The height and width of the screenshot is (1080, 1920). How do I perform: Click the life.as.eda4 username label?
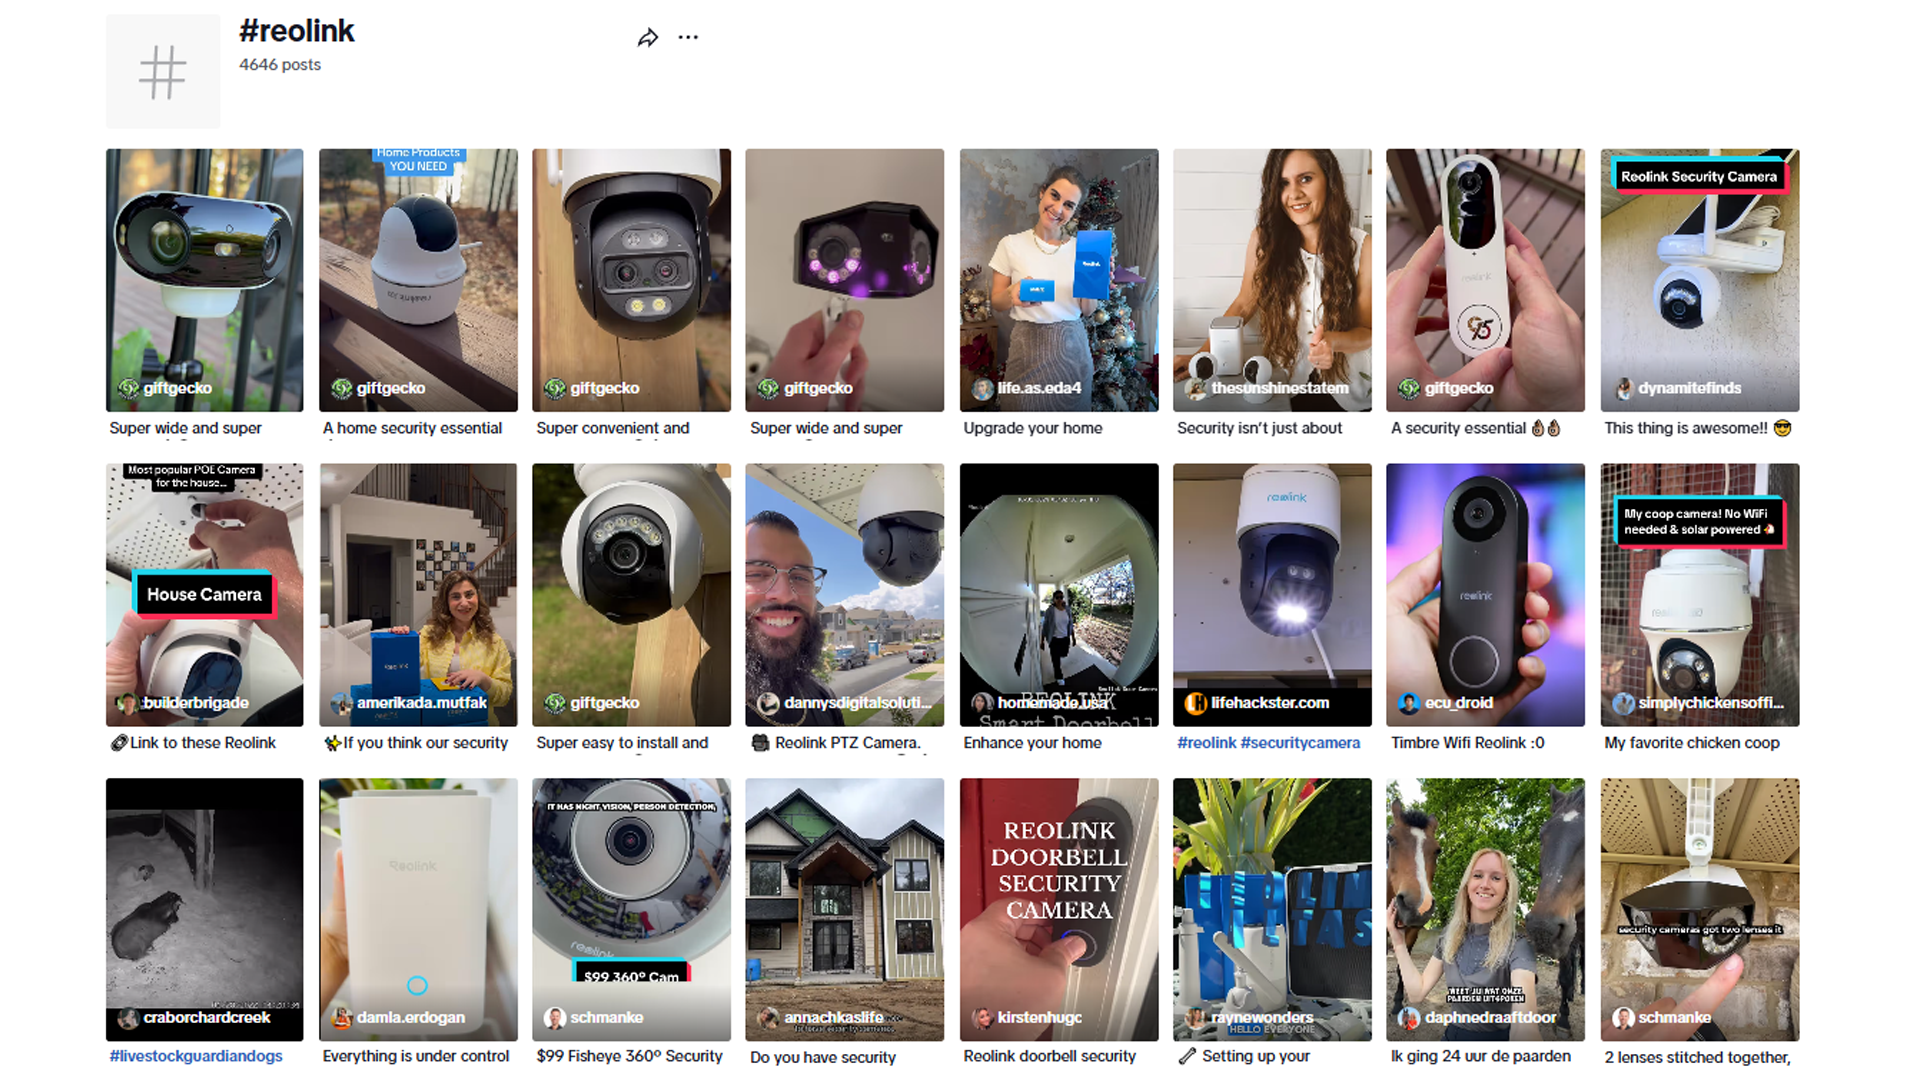click(x=1039, y=388)
